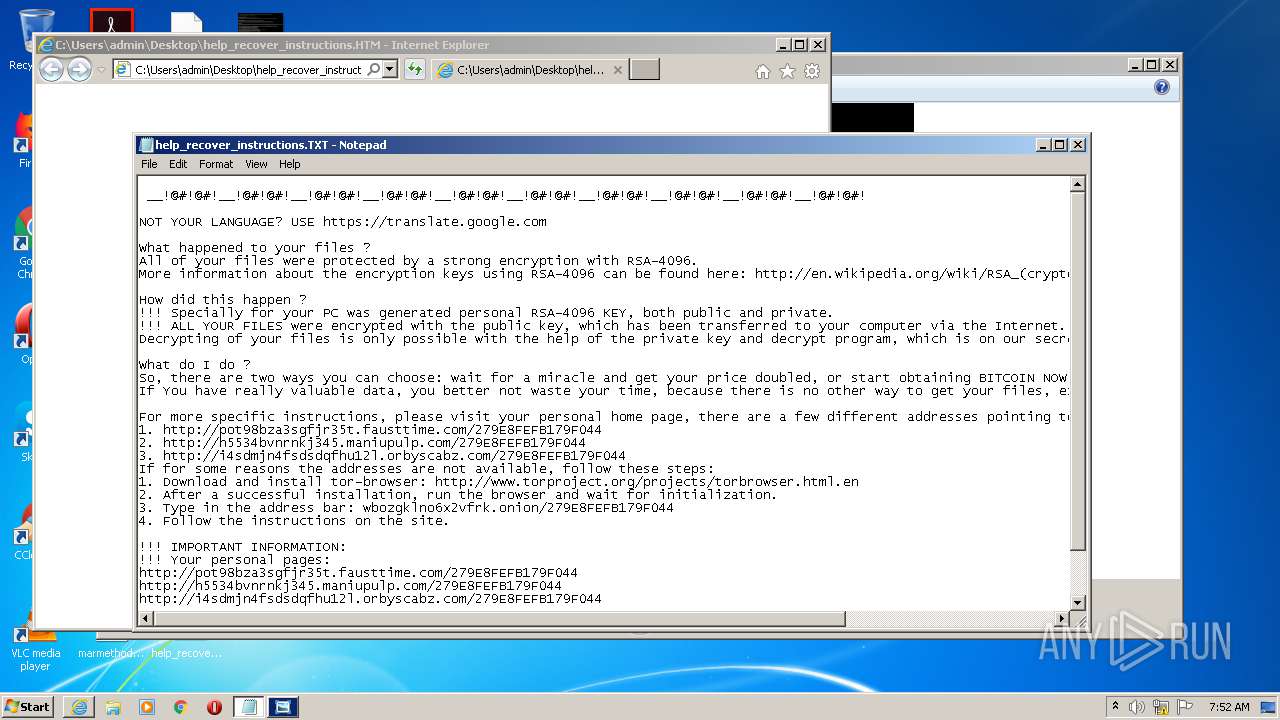Select the IE tab C:\Users\admin\Desktop\hel...

[x=530, y=70]
